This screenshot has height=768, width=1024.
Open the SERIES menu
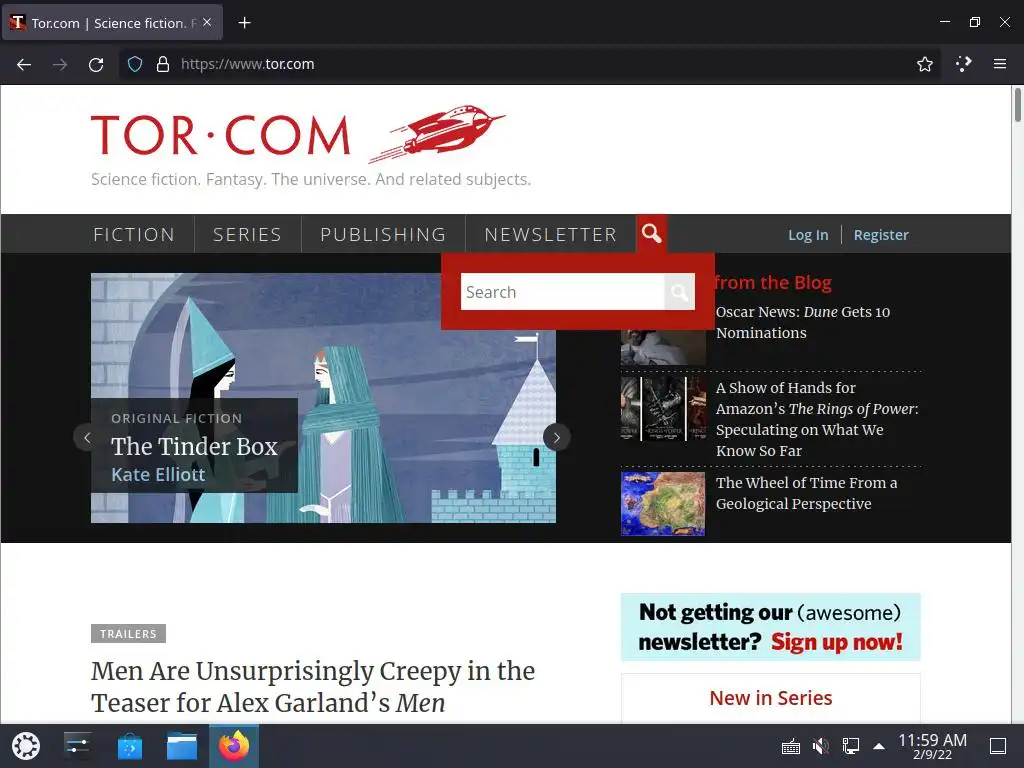point(248,234)
